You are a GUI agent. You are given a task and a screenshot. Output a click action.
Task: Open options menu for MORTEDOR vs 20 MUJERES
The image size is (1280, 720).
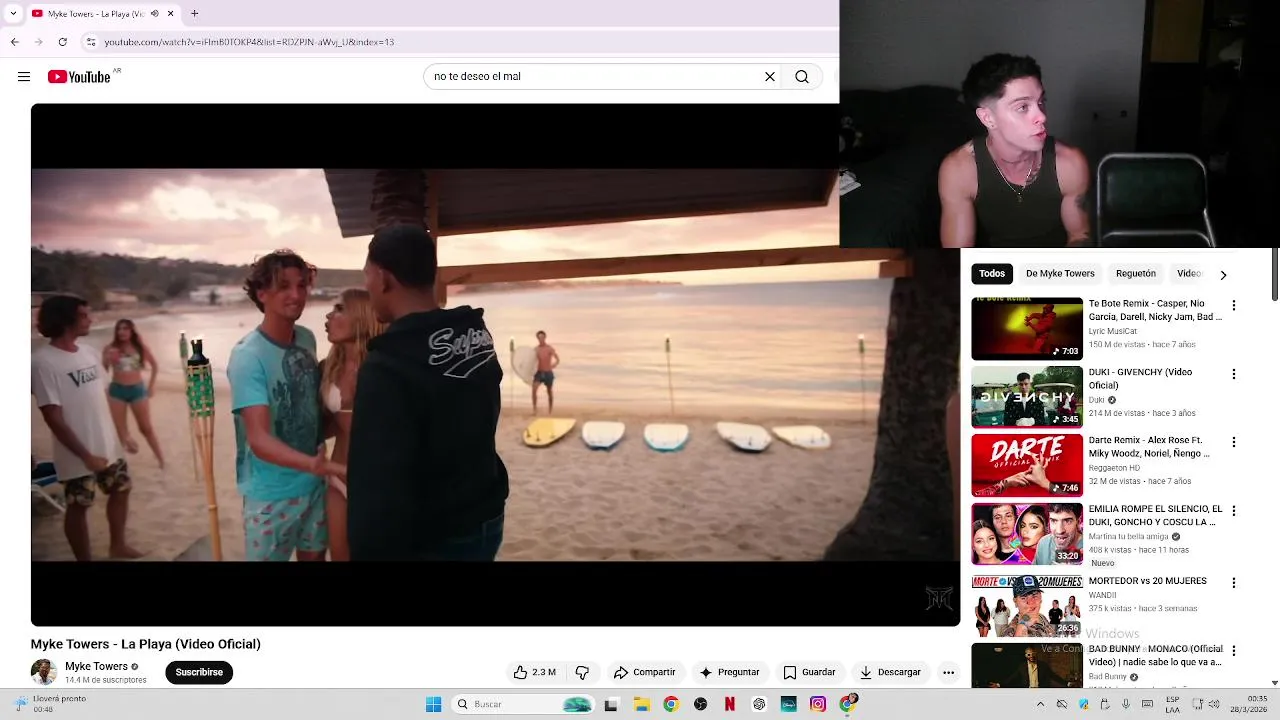coord(1234,583)
